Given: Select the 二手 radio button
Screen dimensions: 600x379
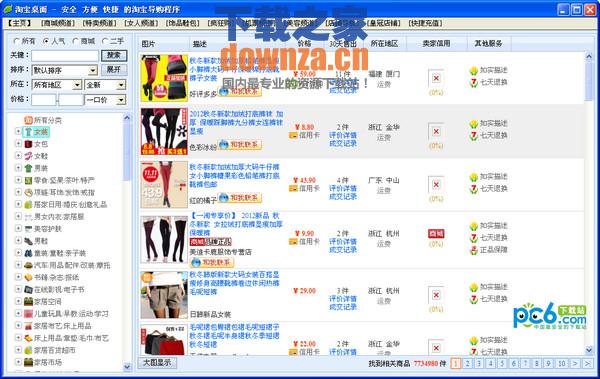Looking at the screenshot, I should tap(105, 41).
